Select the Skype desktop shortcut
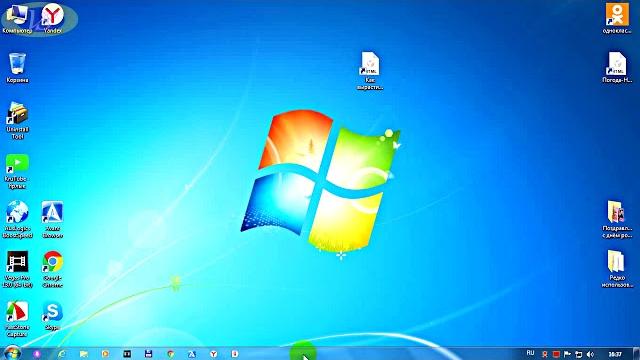The image size is (640, 360). [53, 316]
